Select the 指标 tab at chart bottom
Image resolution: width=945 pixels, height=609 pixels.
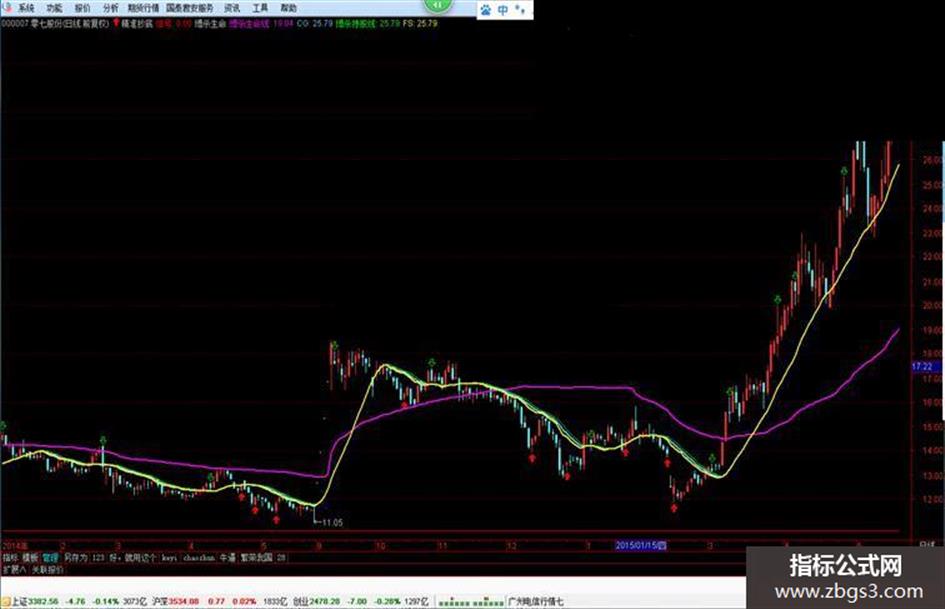[x=10, y=558]
